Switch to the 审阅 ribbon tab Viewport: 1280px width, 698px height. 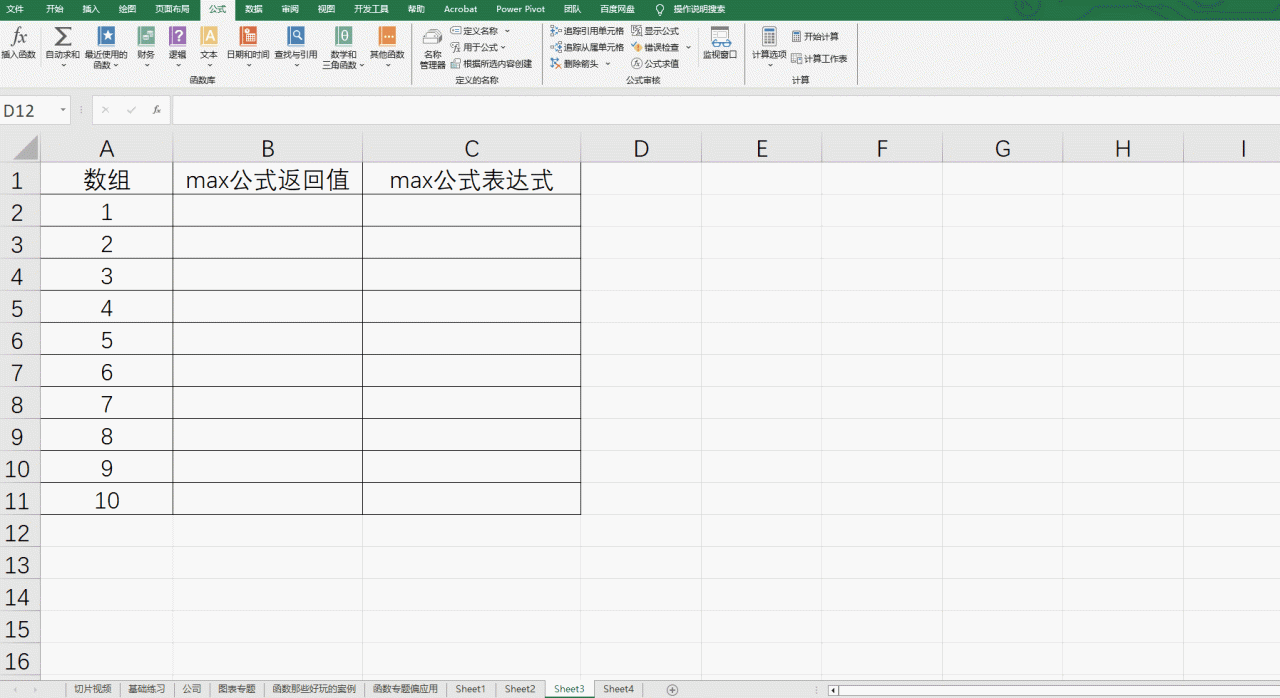click(x=290, y=9)
